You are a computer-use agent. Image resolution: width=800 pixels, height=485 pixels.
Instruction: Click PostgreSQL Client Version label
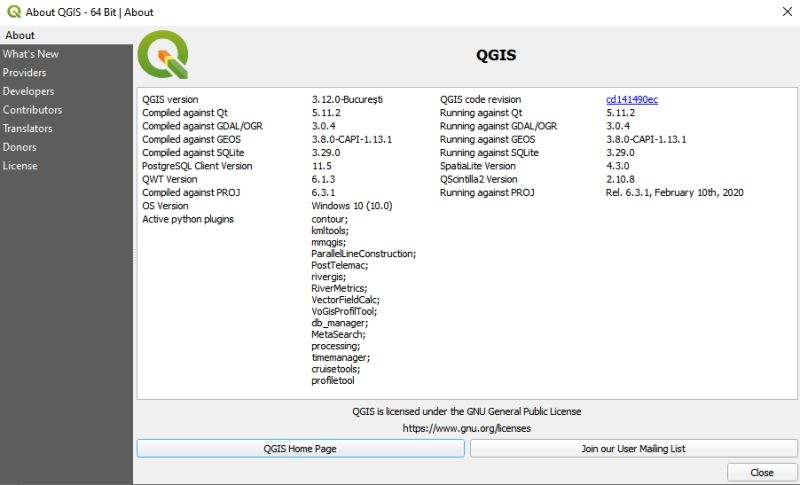pyautogui.click(x=197, y=166)
